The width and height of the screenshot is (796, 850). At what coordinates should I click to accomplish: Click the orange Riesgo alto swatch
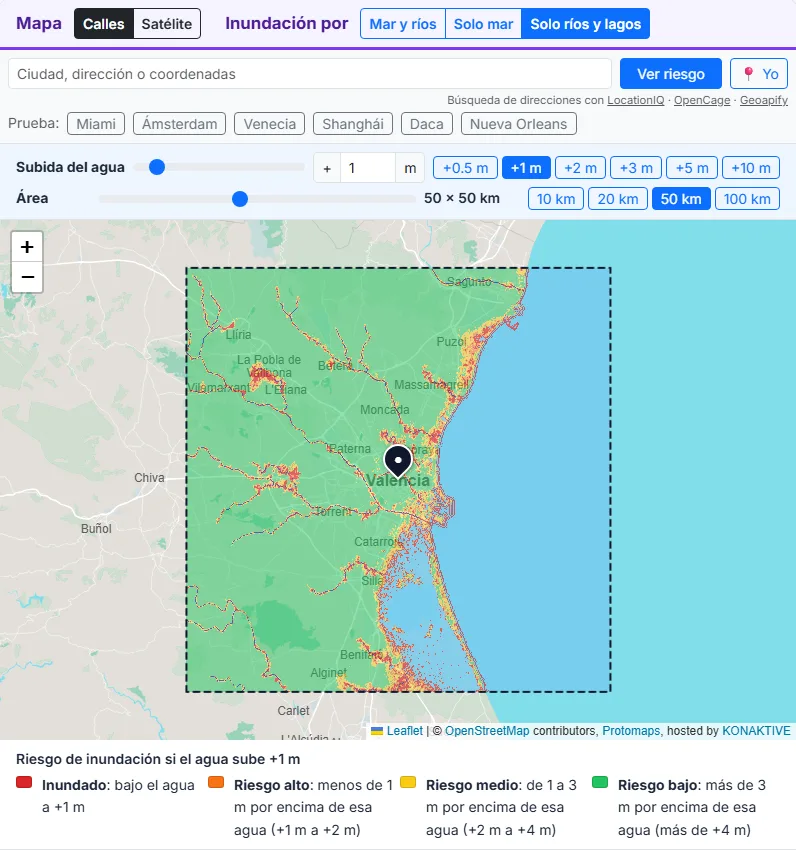216,782
